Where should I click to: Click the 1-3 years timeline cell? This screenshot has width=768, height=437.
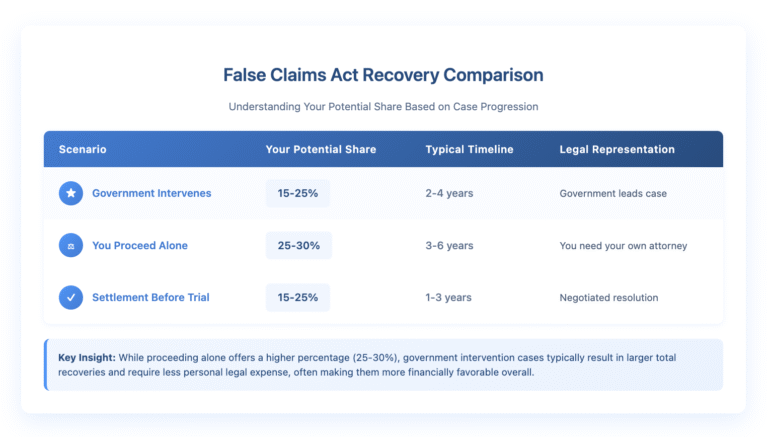[449, 297]
